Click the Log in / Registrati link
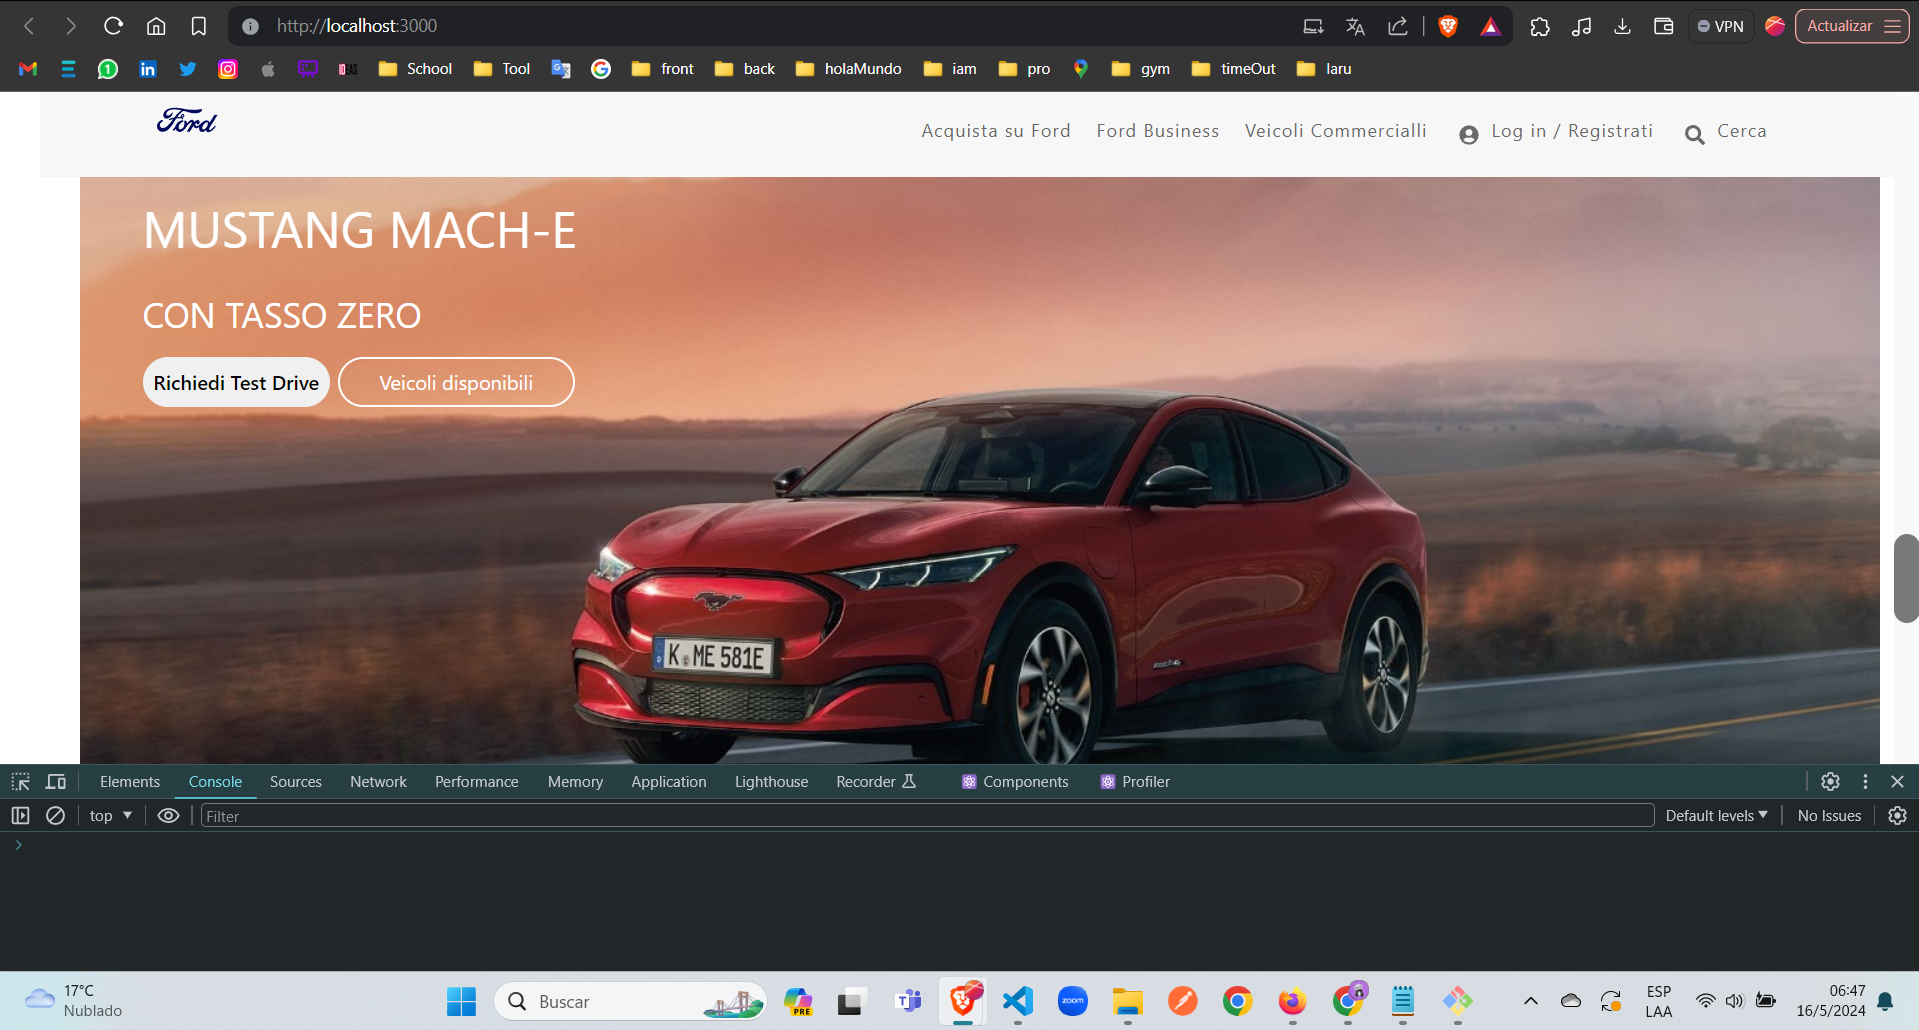 click(1572, 131)
